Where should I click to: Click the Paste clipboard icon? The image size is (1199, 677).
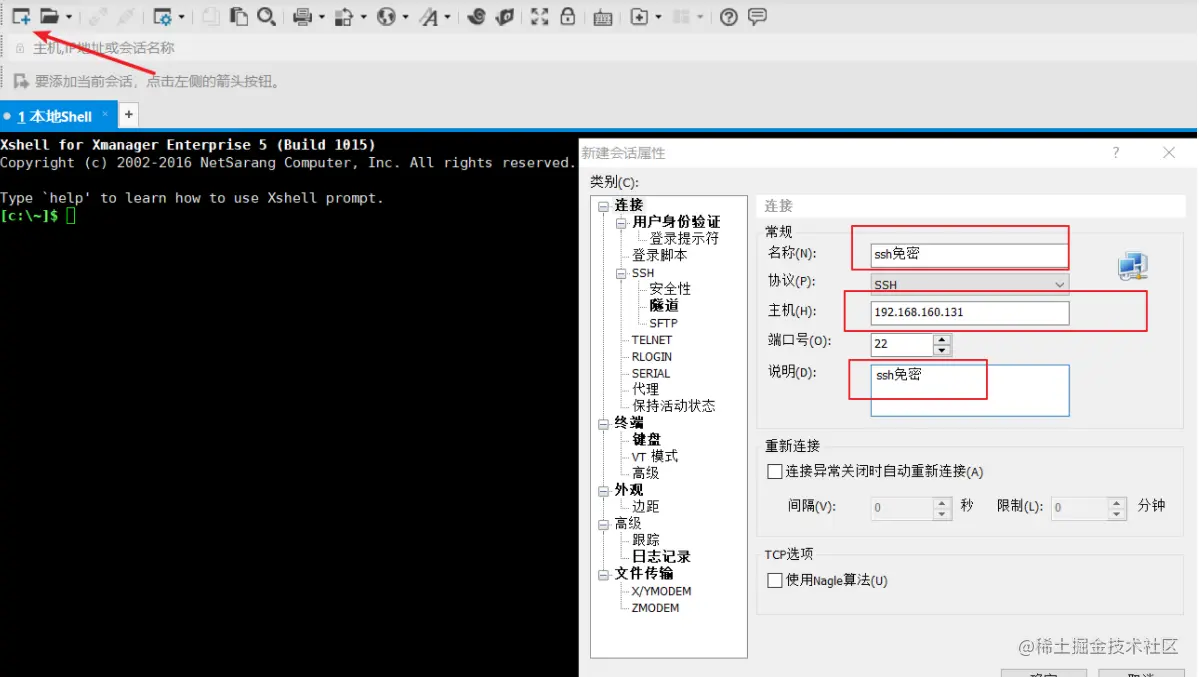[x=239, y=17]
